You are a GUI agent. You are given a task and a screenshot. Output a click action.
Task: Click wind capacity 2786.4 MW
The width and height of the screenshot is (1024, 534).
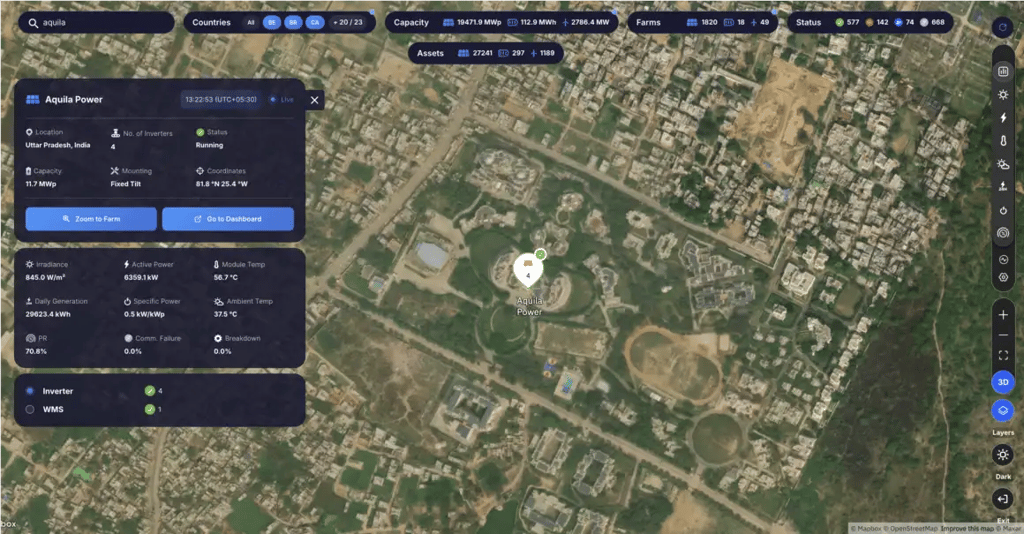(x=586, y=22)
